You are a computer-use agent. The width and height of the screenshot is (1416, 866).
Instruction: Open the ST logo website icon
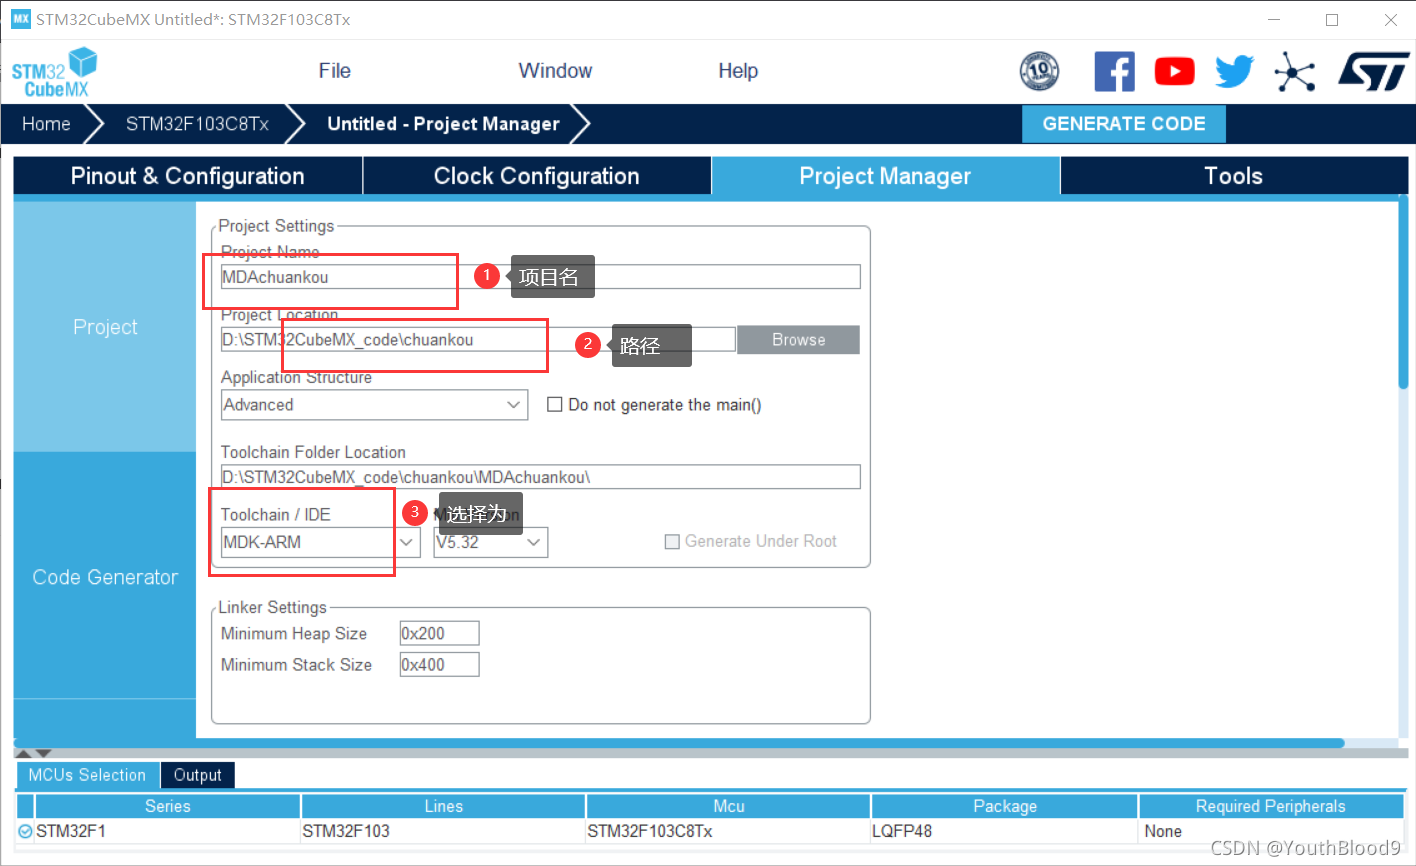coord(1374,72)
